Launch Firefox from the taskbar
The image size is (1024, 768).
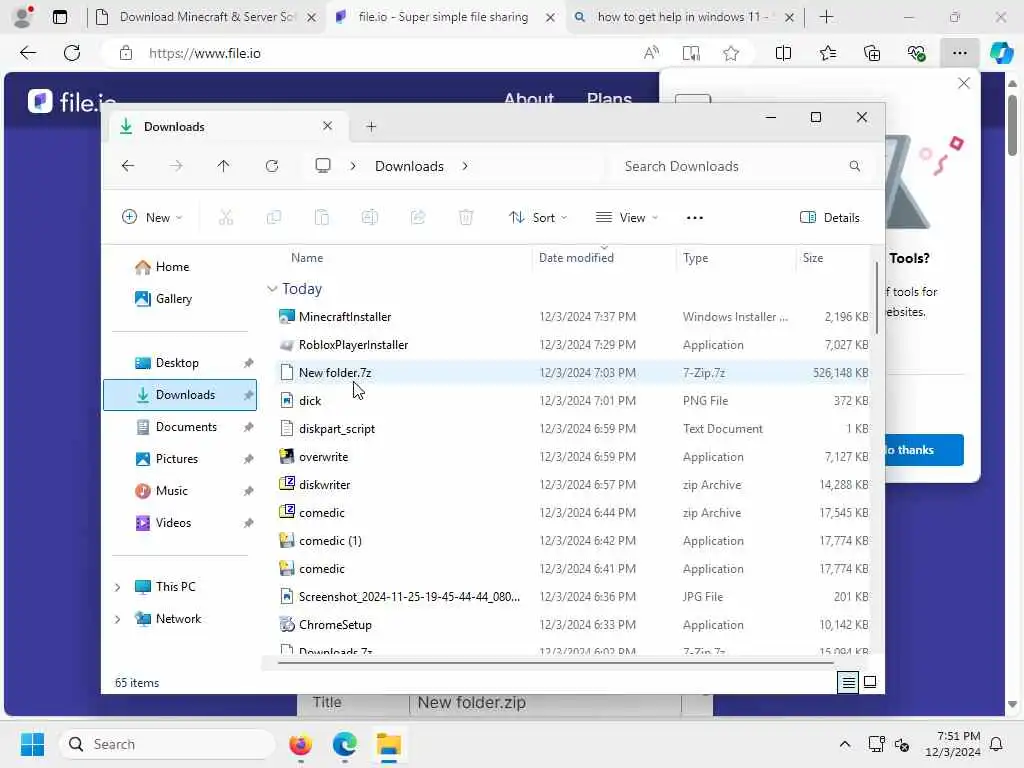click(x=300, y=744)
